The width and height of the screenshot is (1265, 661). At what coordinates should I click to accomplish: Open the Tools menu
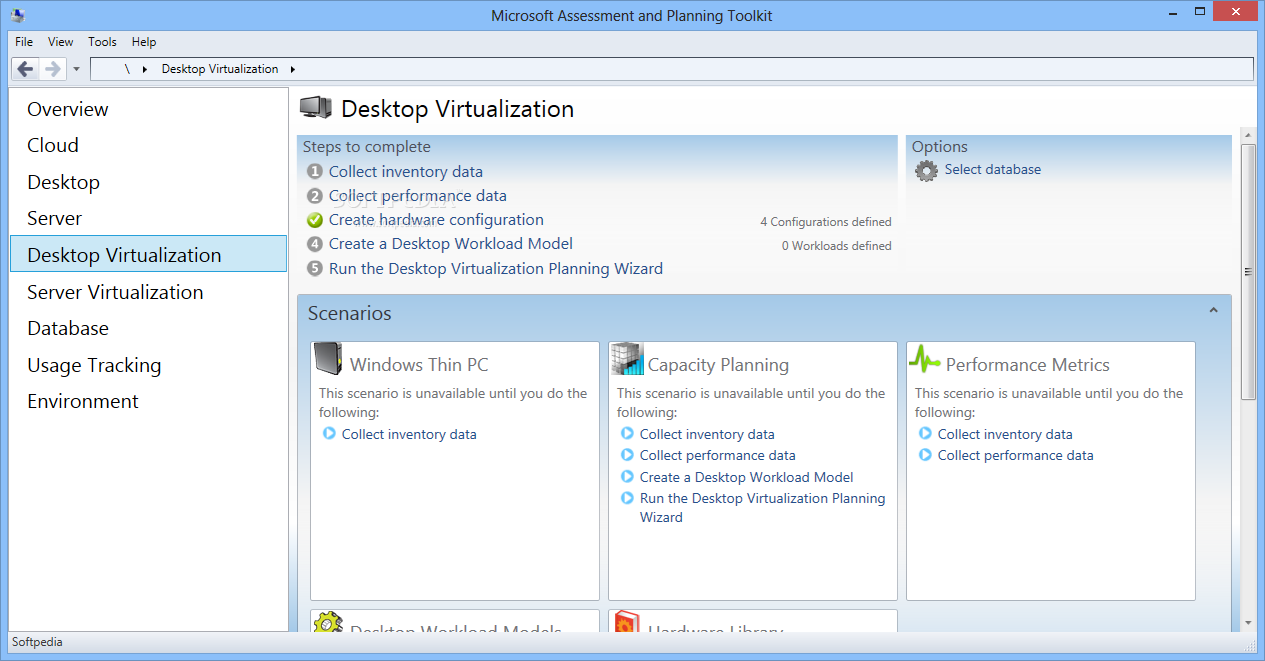(x=102, y=42)
